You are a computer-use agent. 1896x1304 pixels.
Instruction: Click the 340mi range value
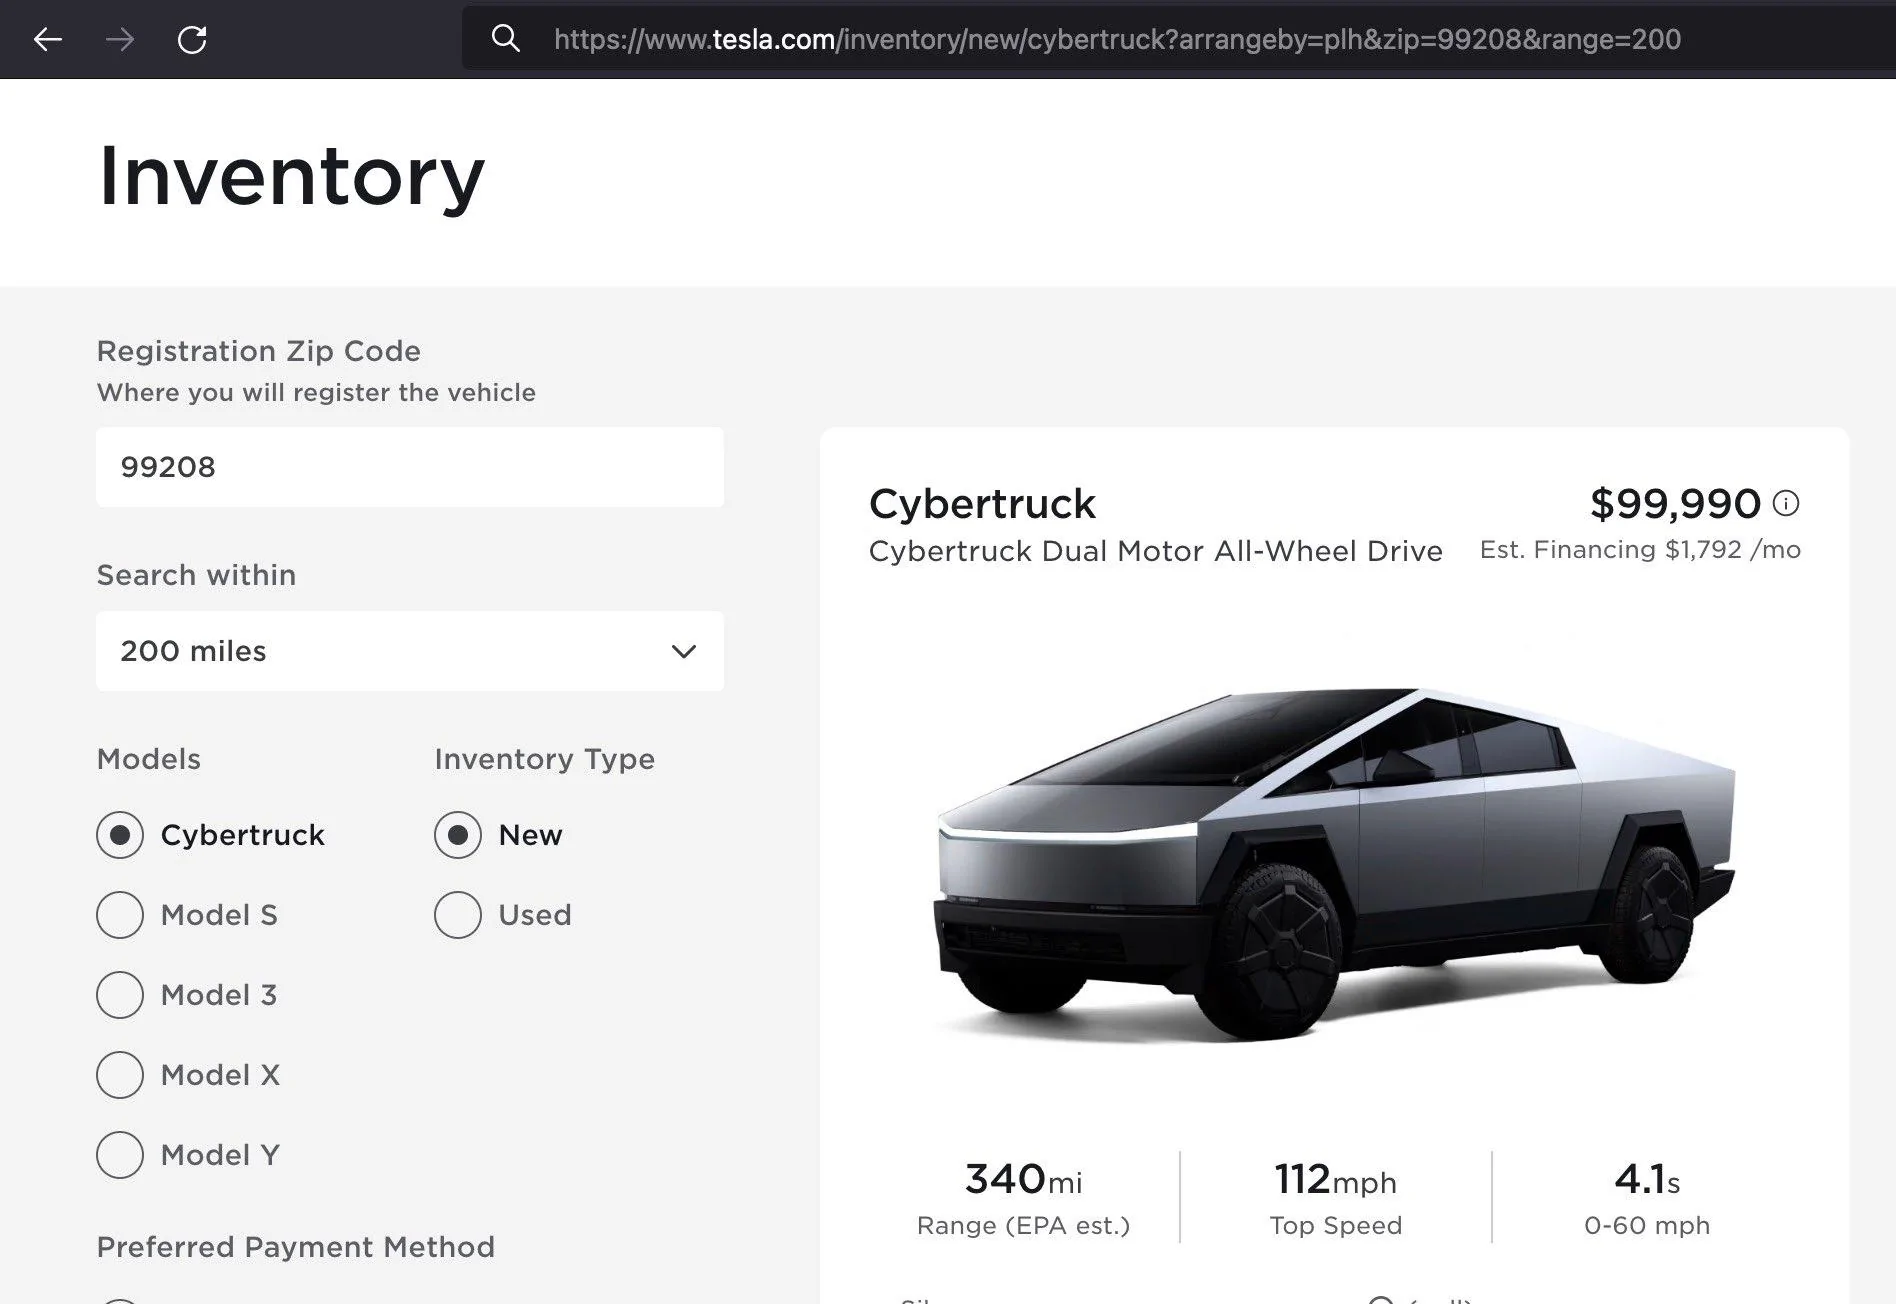point(1023,1180)
